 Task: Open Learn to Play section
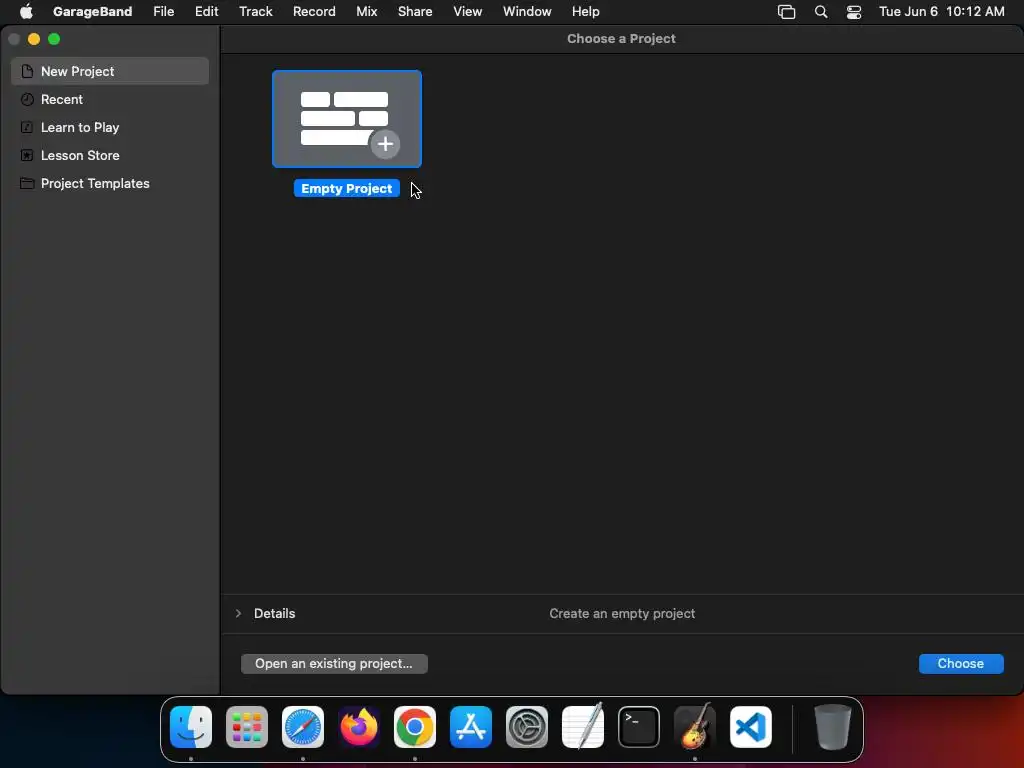tap(110, 127)
